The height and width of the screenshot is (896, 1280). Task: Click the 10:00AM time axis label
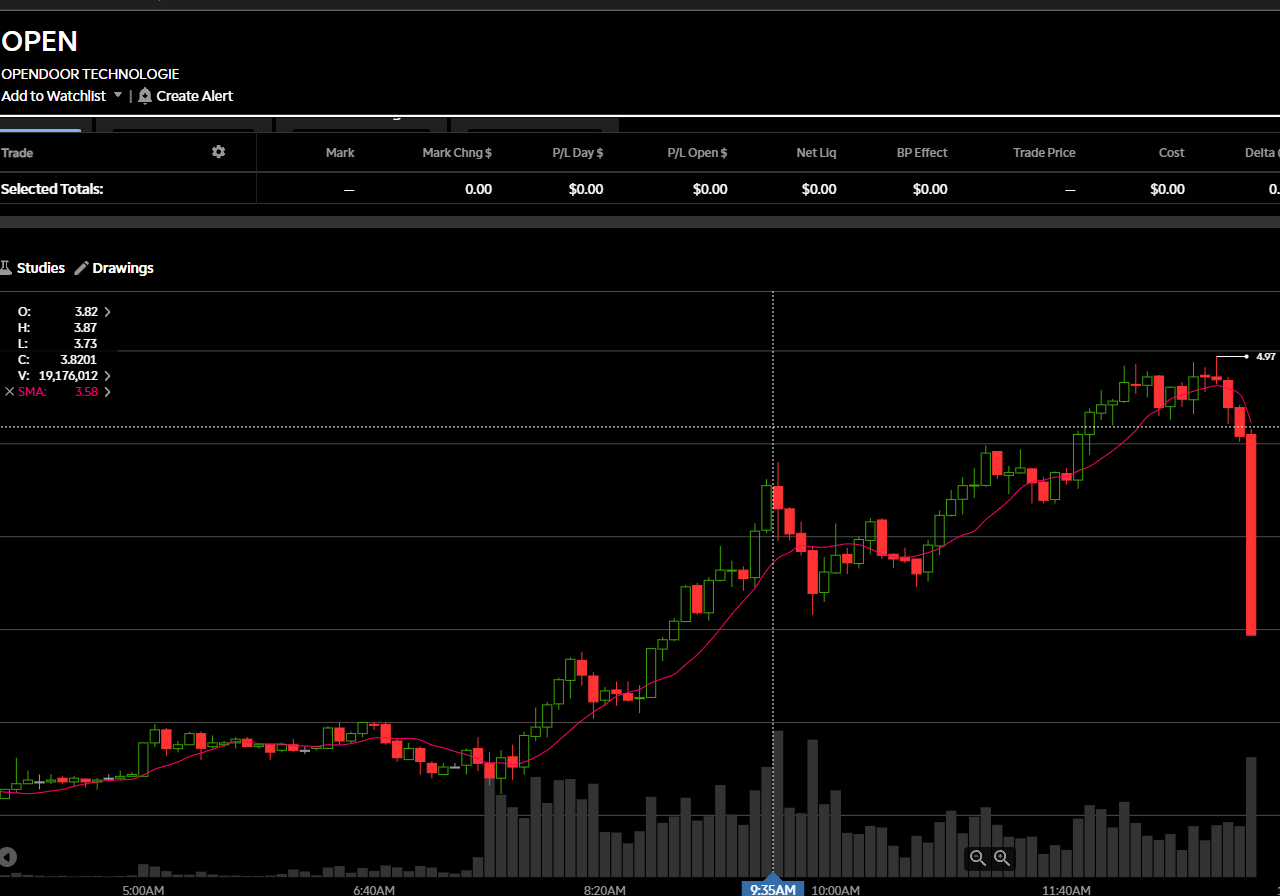click(835, 890)
